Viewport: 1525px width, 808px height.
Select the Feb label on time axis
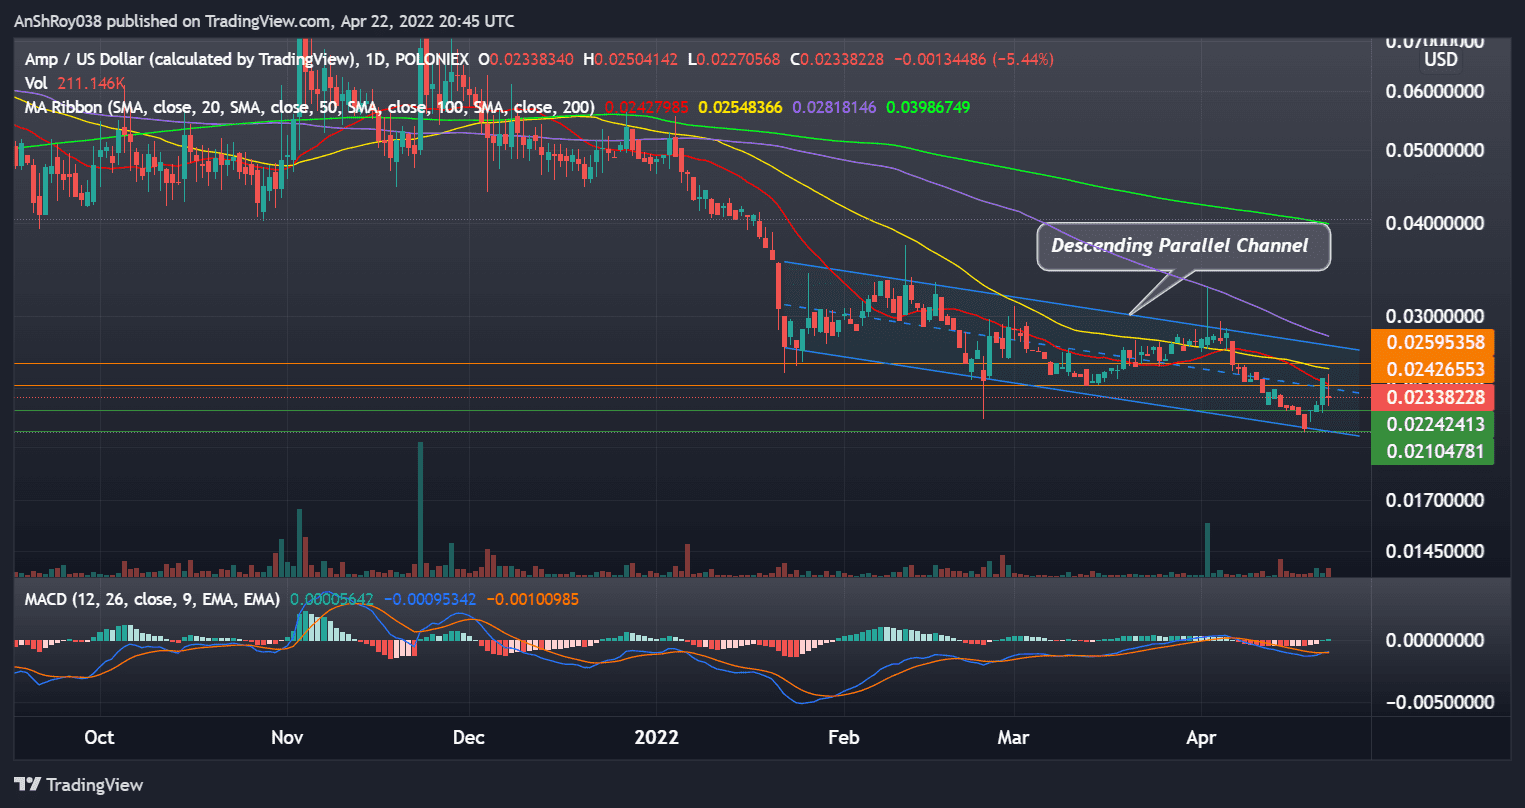(x=844, y=737)
